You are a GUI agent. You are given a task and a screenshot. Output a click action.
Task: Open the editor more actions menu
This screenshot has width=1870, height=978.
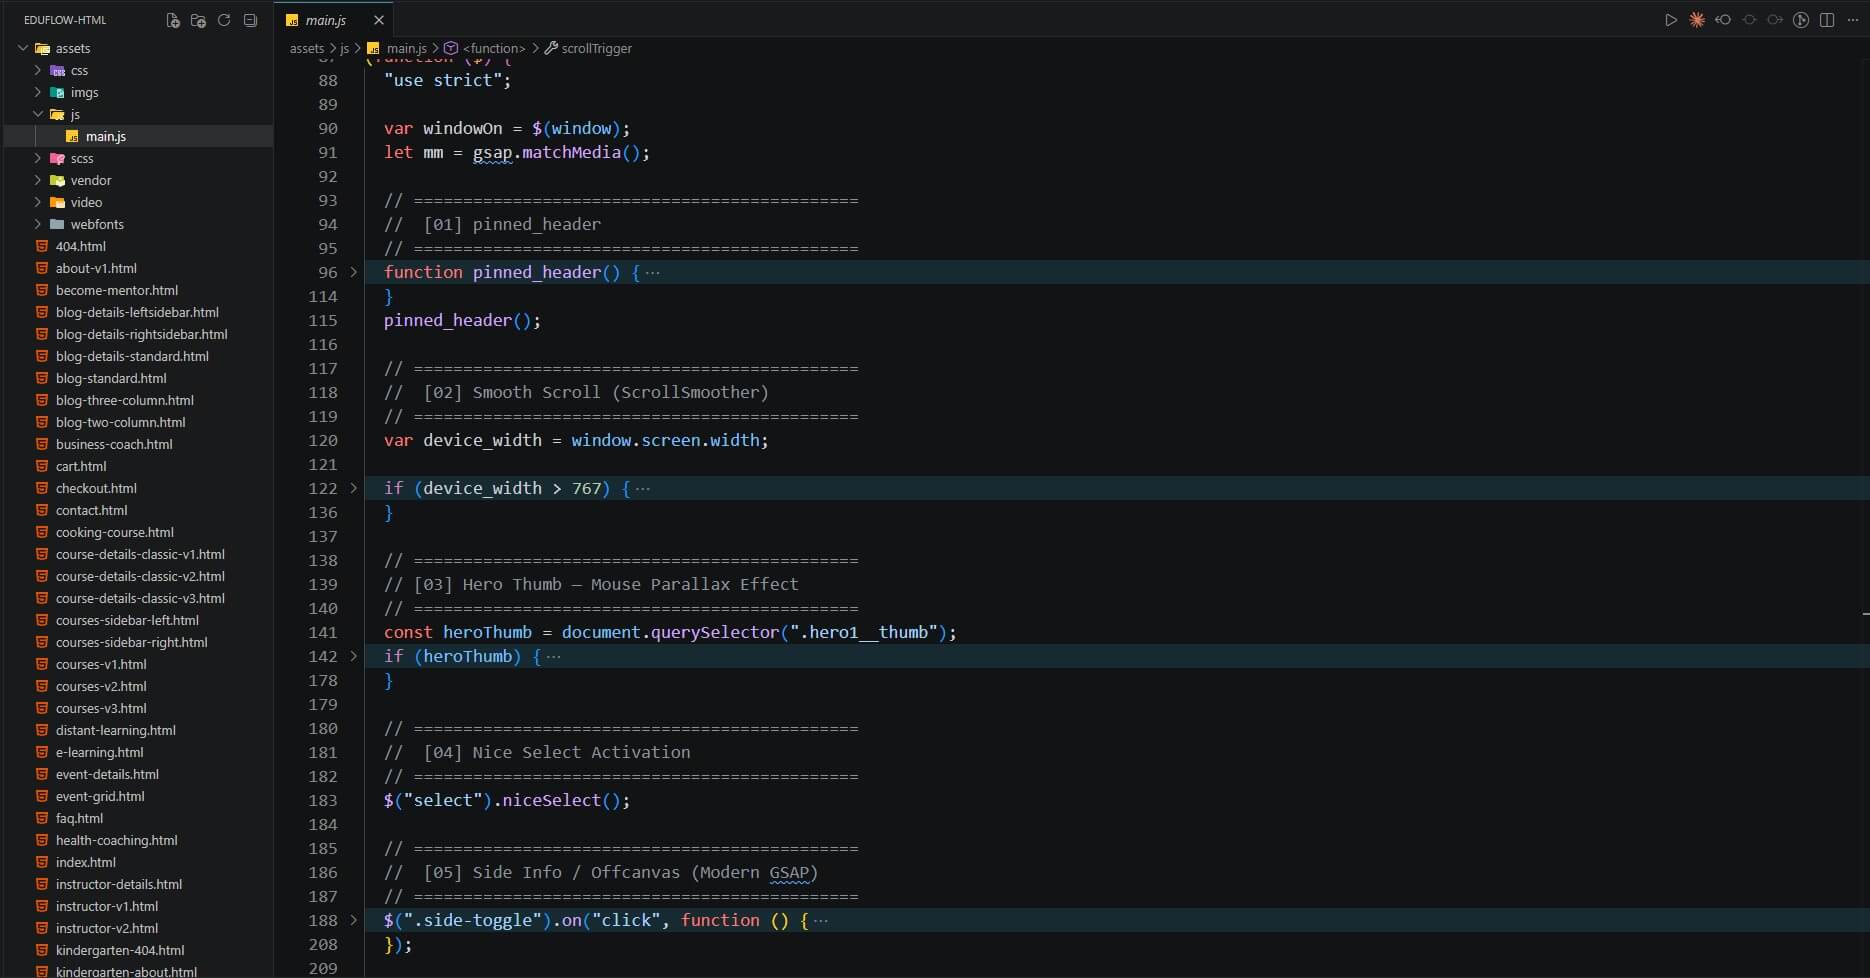1853,20
